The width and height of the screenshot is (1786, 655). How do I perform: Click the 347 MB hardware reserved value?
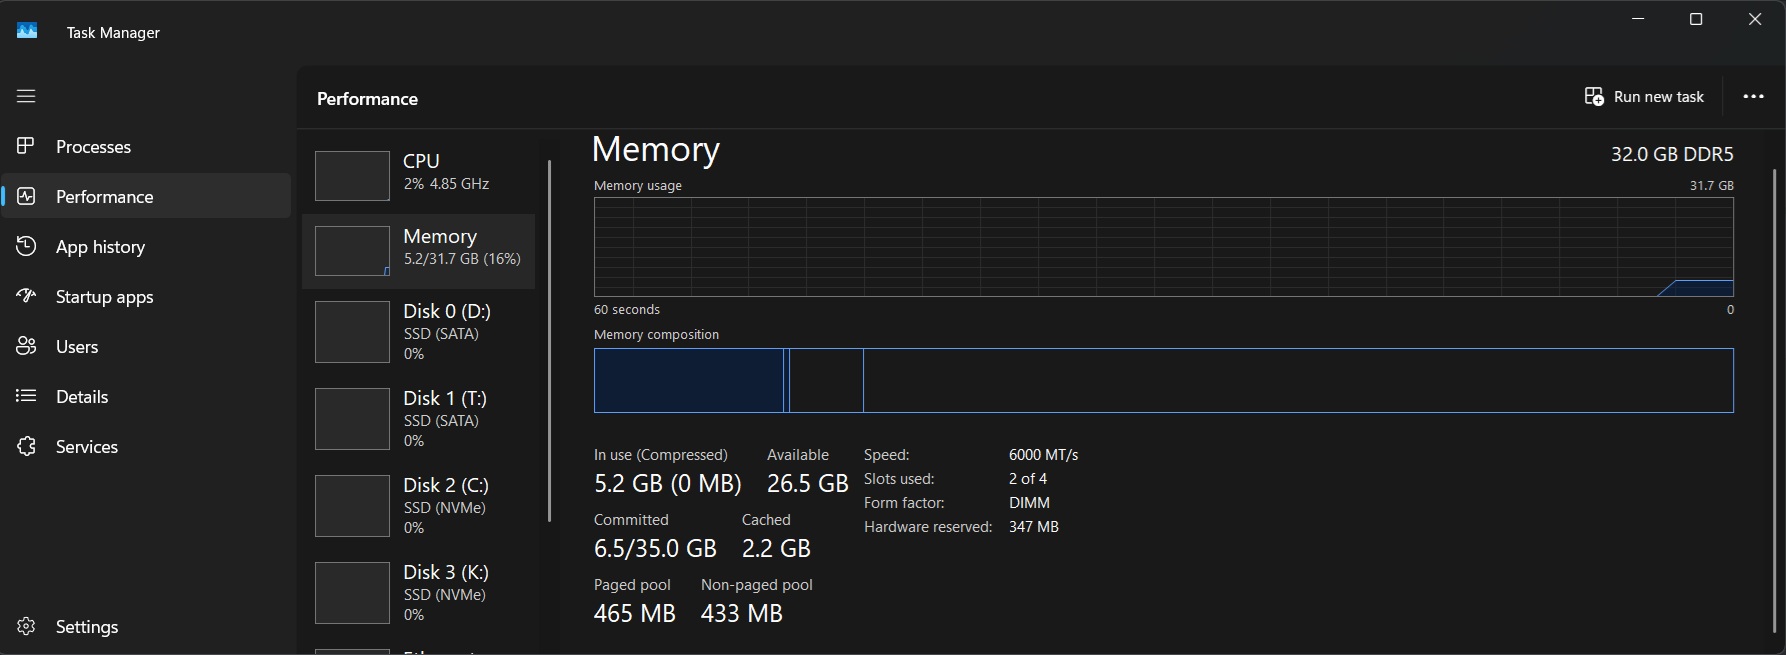pyautogui.click(x=1033, y=527)
